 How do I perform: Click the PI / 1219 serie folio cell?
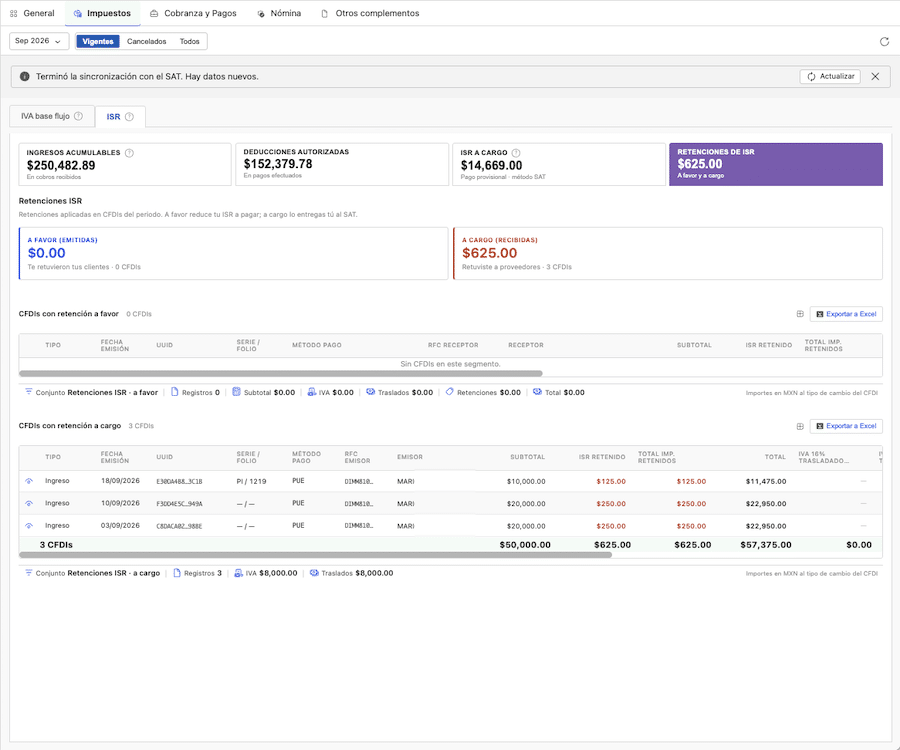251,481
